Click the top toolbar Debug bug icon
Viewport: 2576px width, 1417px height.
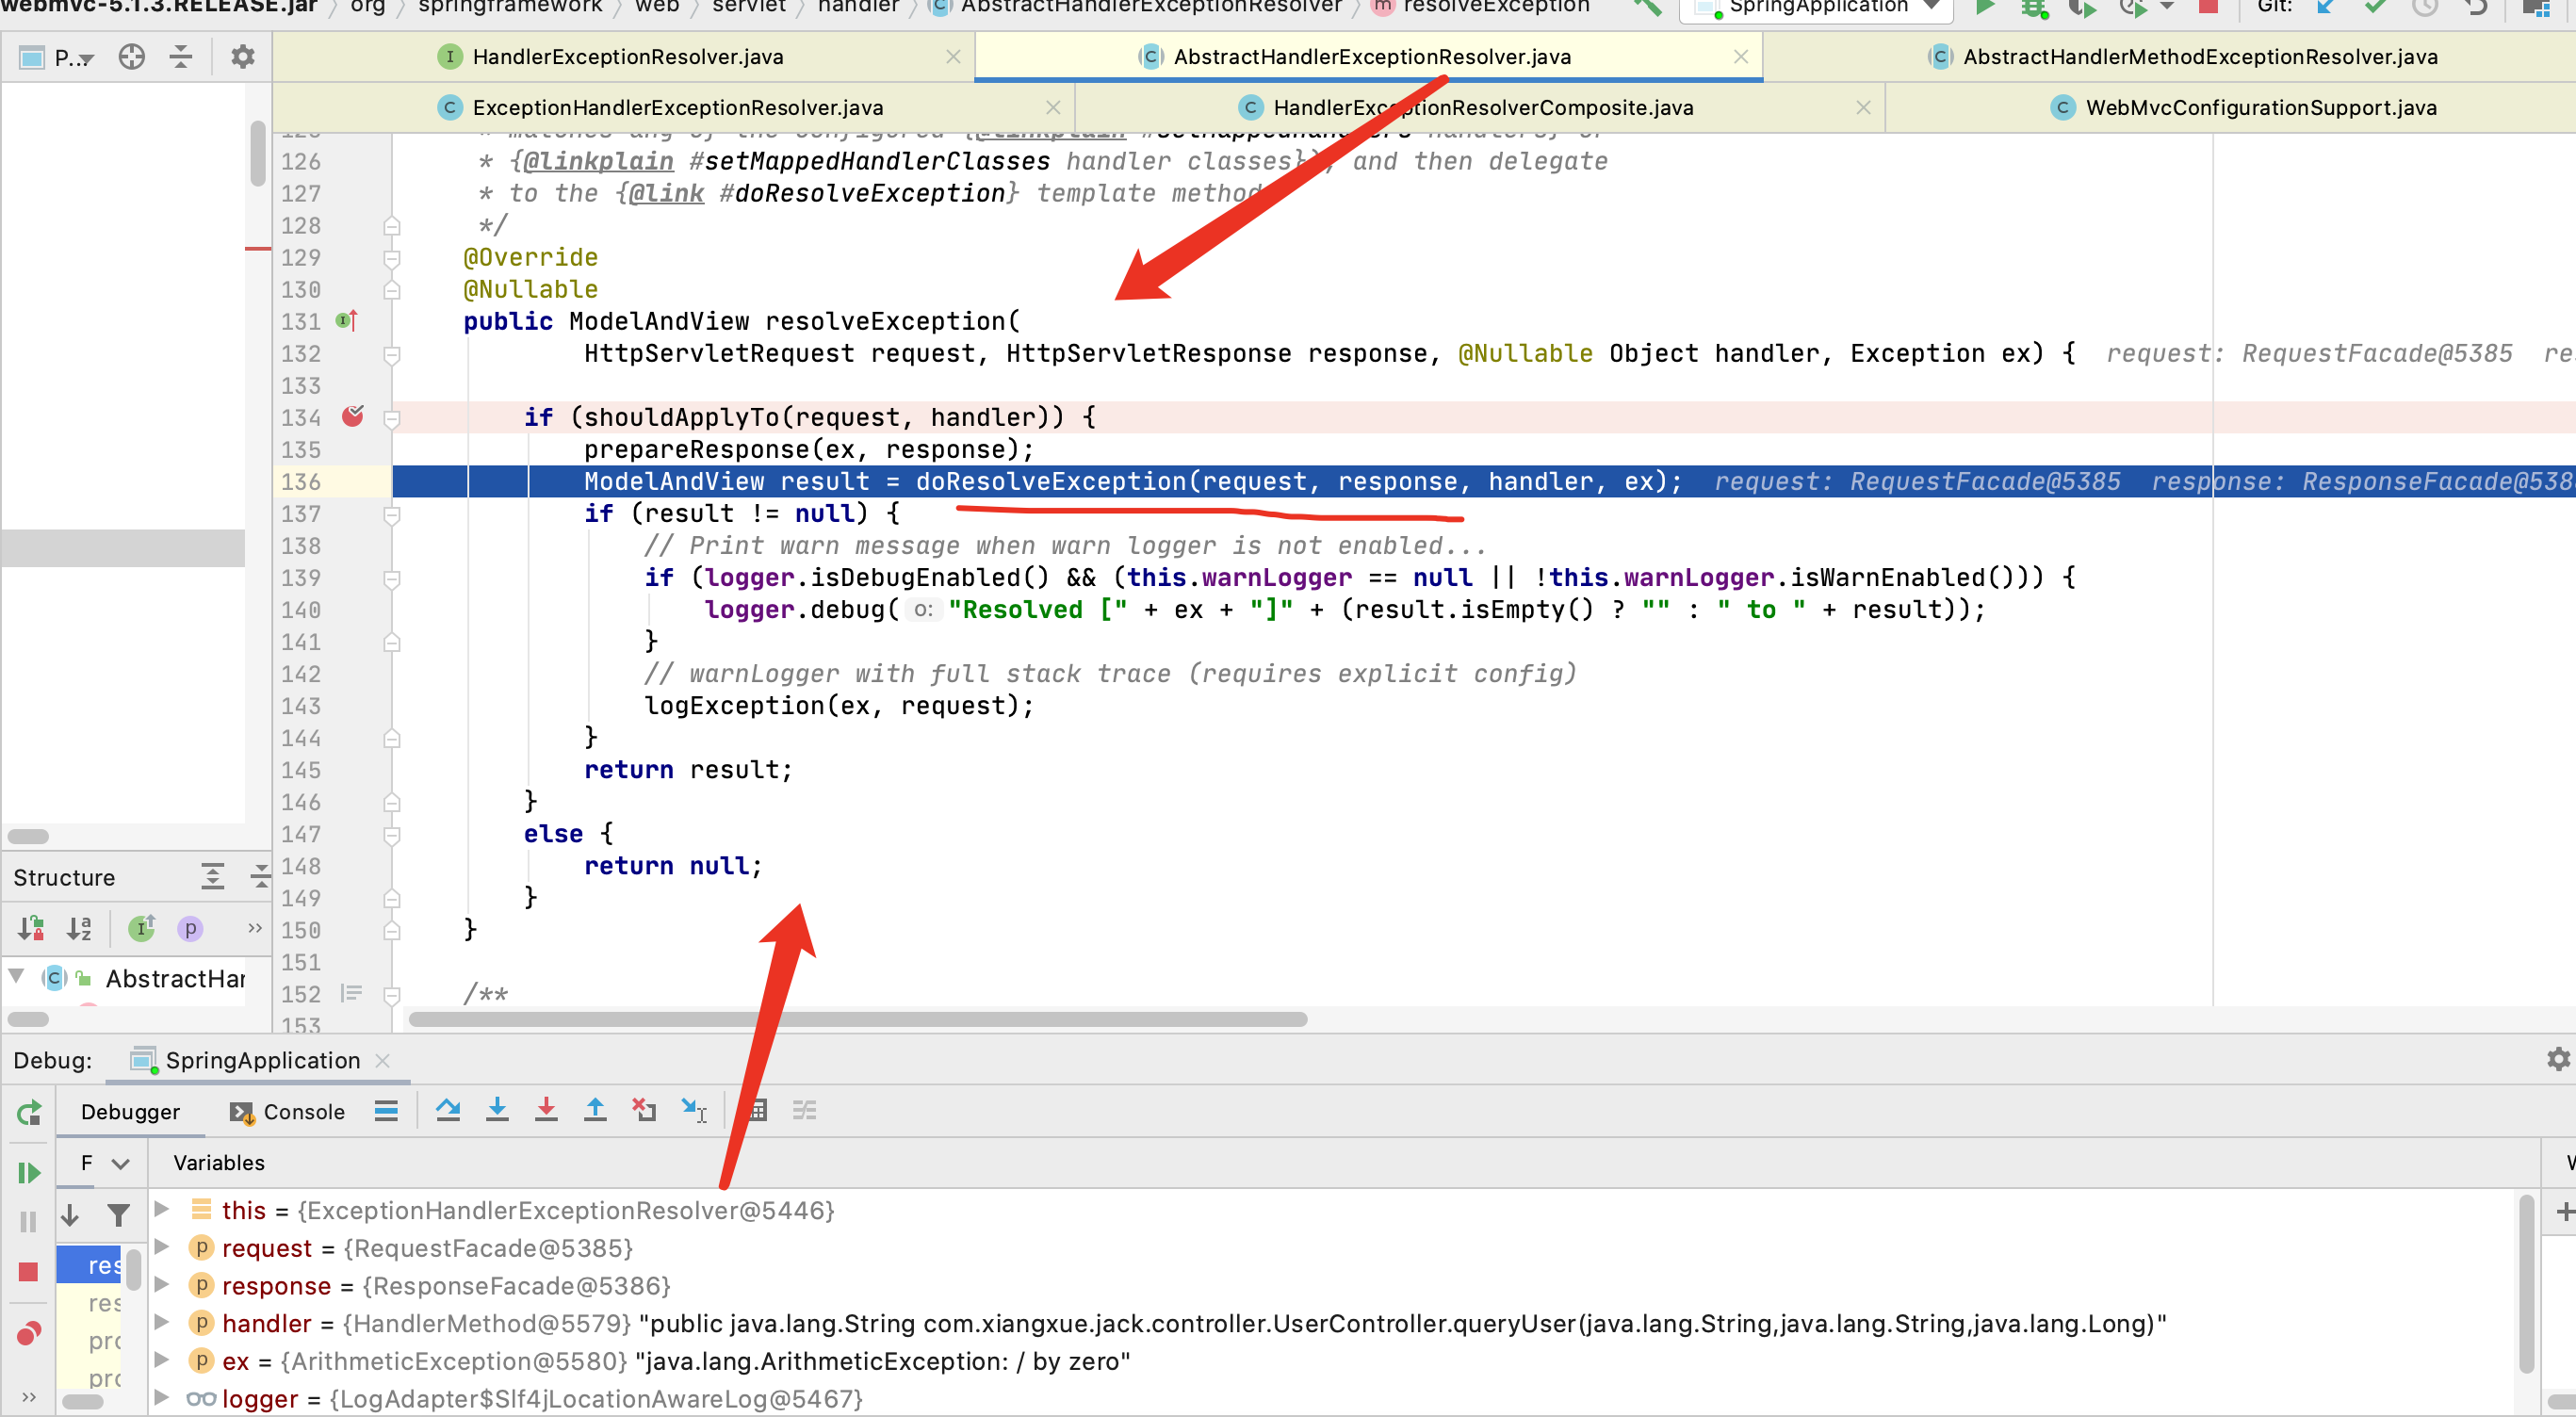pos(2033,8)
